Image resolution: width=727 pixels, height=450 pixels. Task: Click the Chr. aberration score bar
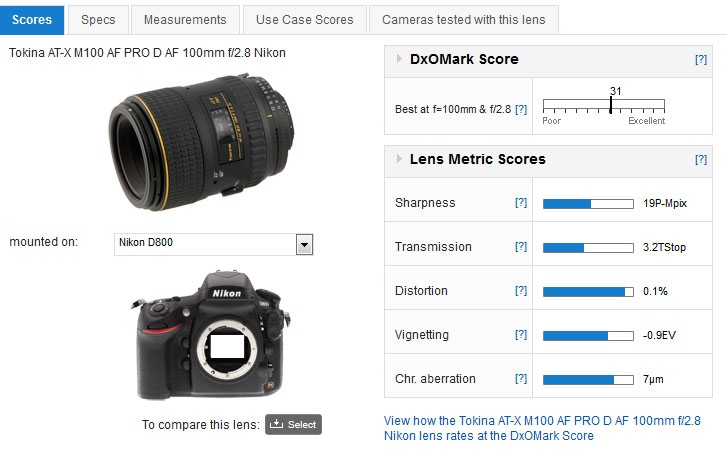[x=588, y=380]
